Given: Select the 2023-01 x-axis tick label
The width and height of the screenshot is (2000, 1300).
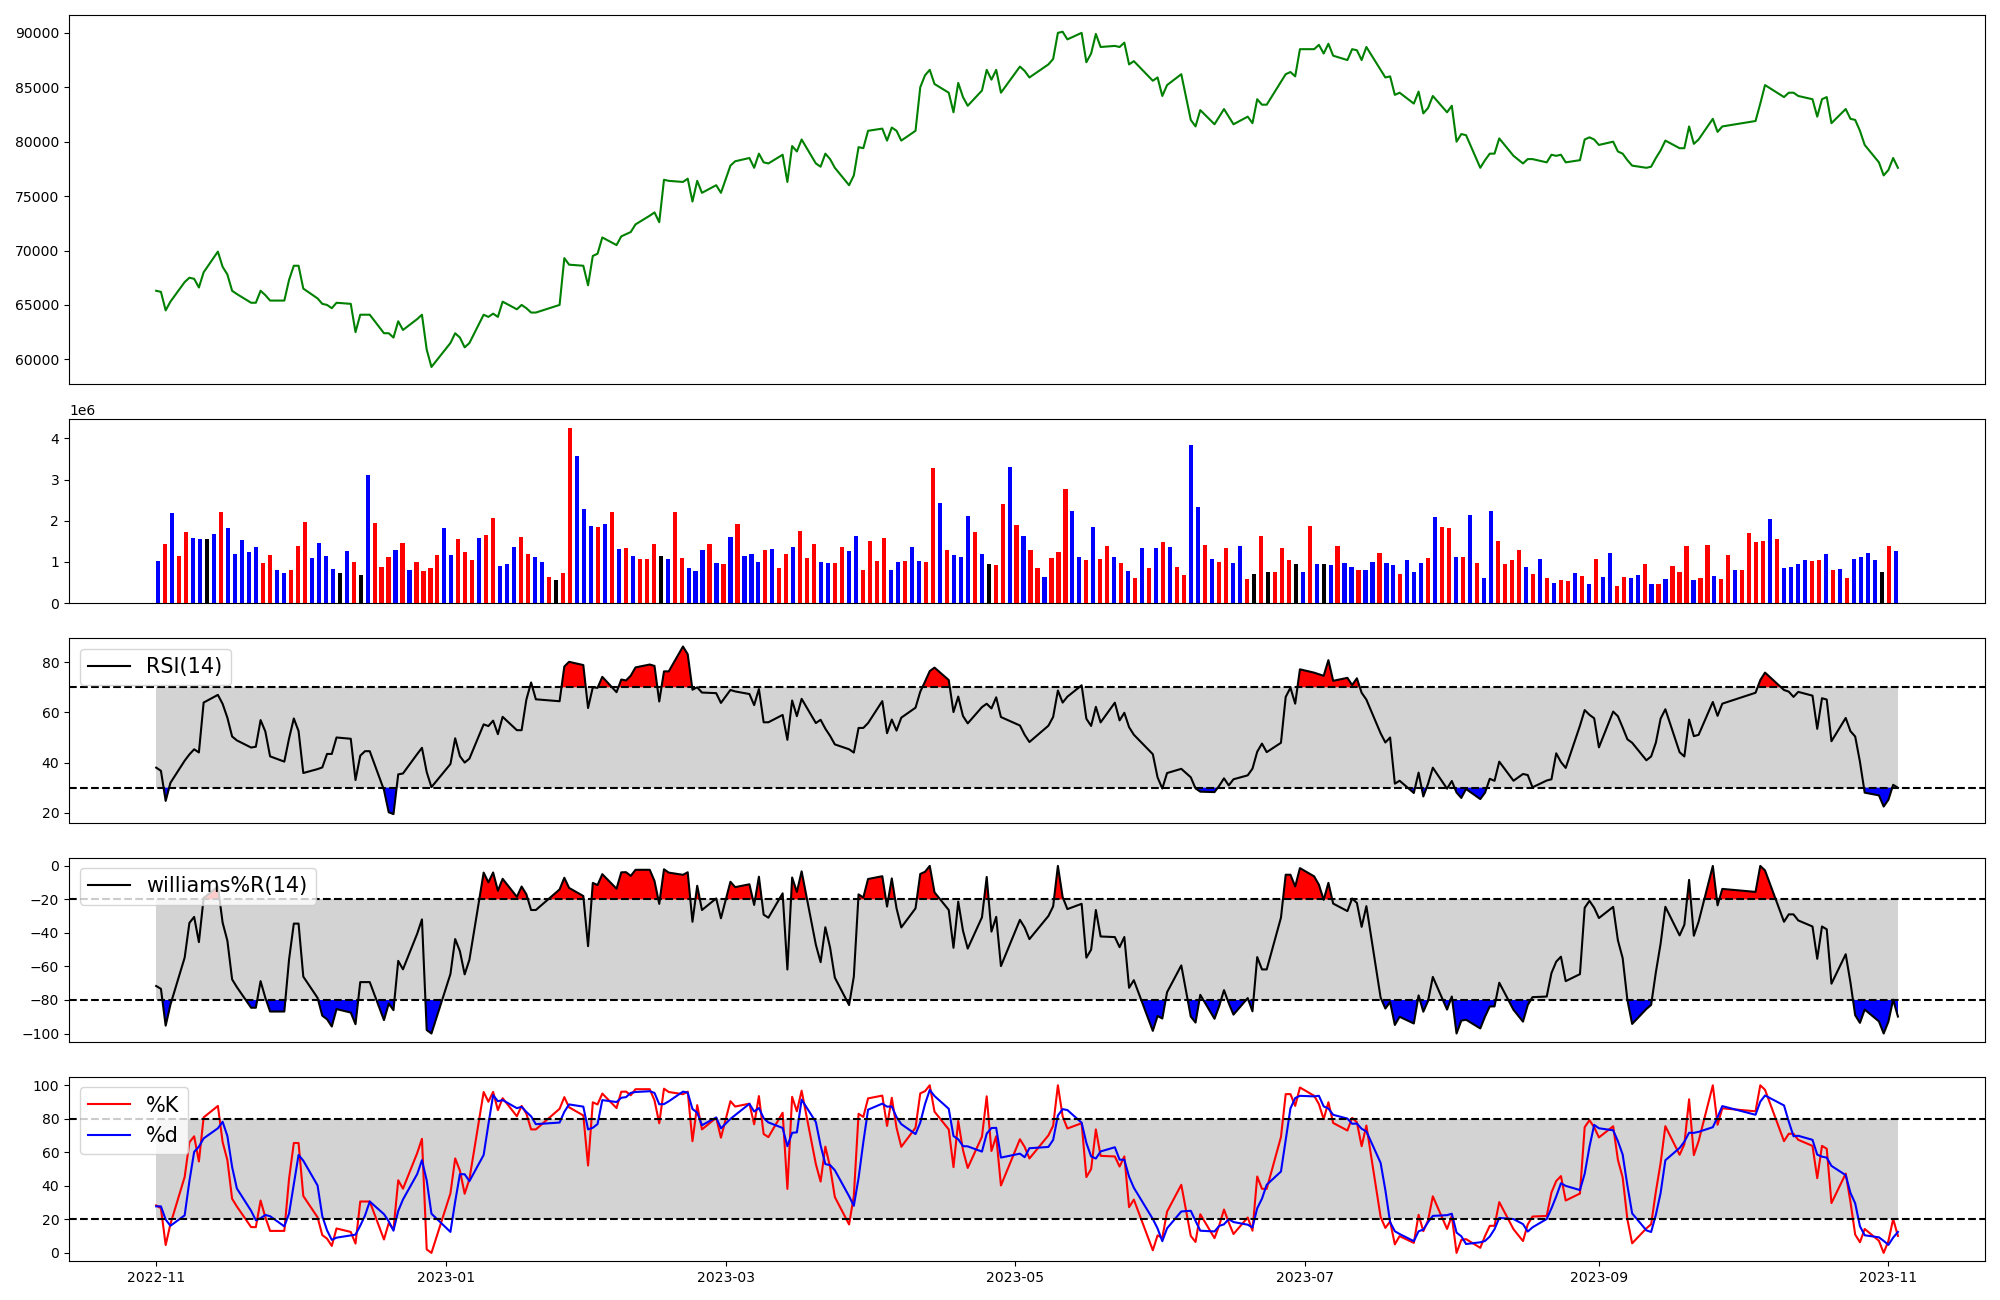Looking at the screenshot, I should [446, 1277].
